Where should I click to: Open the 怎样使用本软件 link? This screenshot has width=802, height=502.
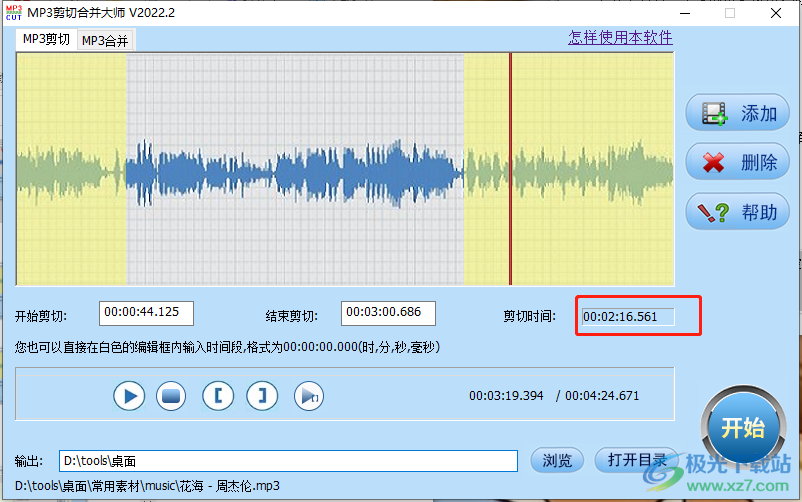tap(620, 37)
